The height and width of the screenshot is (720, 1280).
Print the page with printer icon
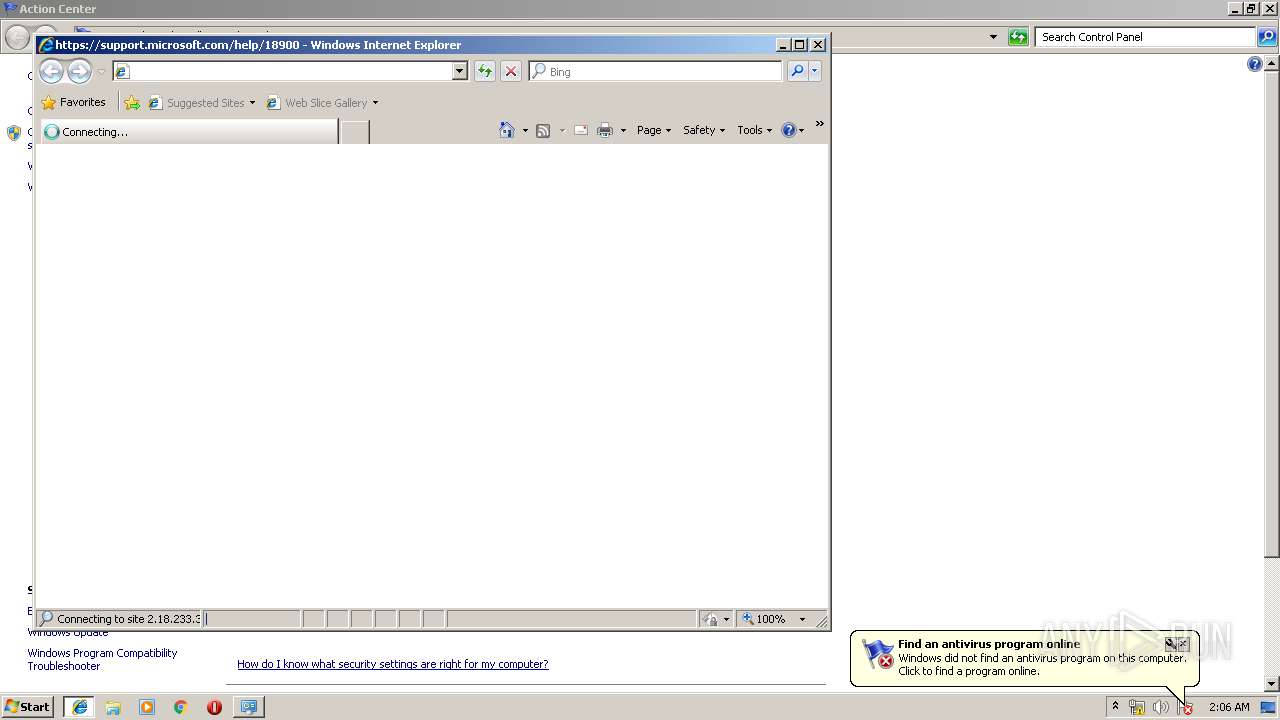(x=605, y=130)
